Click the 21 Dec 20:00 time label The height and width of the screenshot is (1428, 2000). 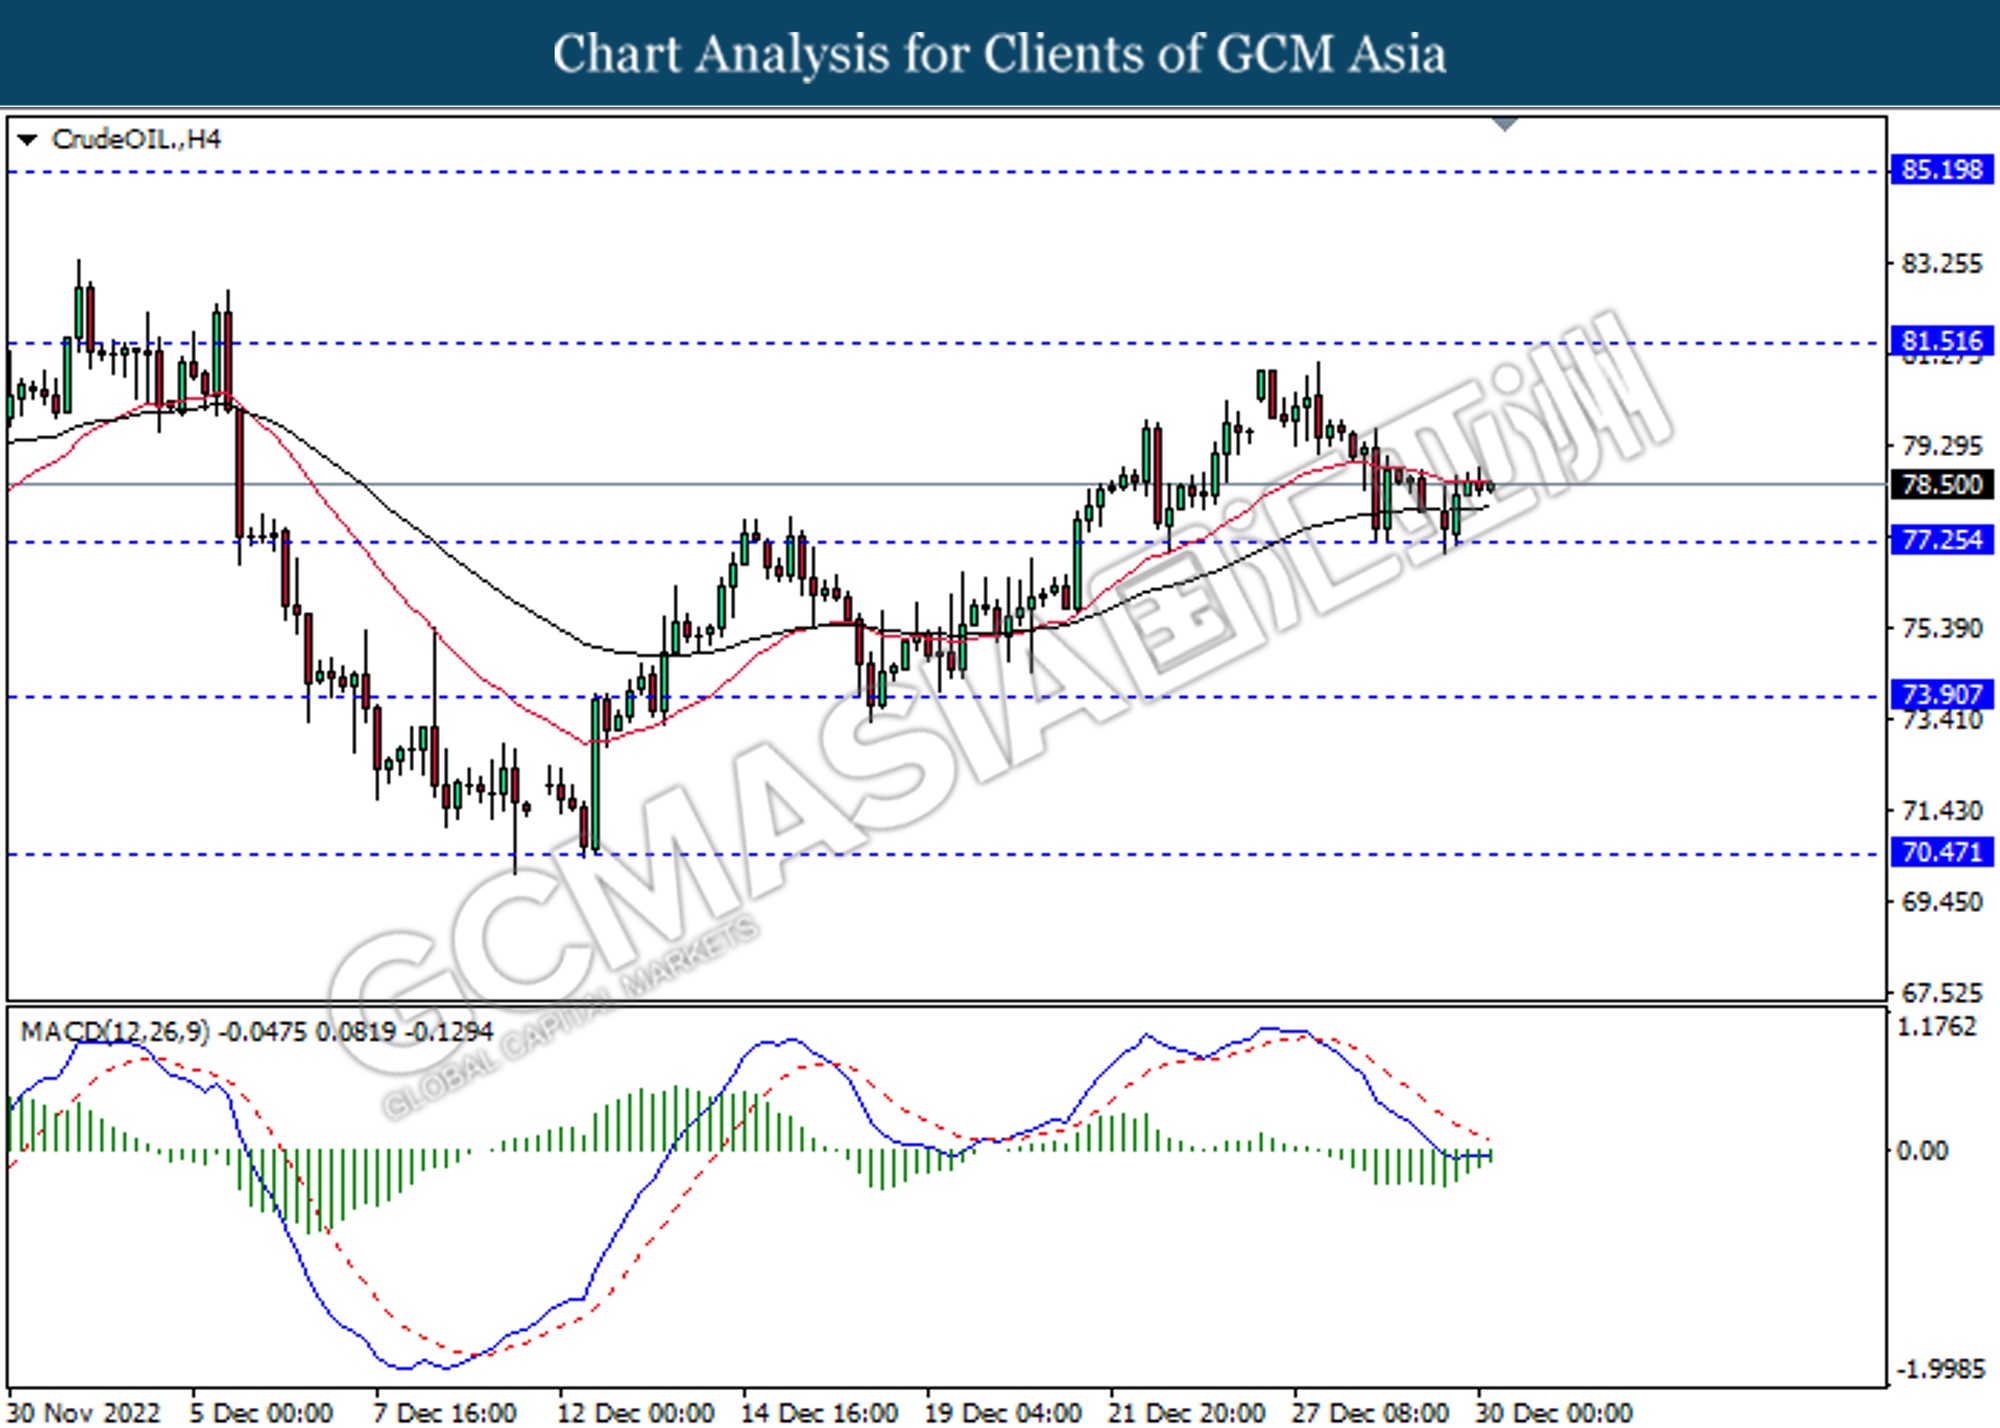point(1188,1412)
